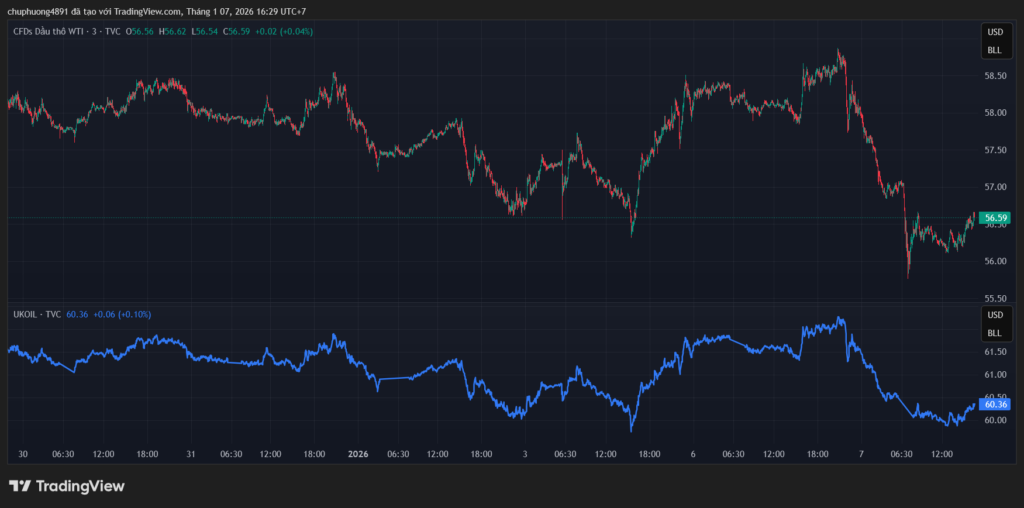Click the day 31 label on the time axis
The image size is (1024, 508).
point(190,453)
